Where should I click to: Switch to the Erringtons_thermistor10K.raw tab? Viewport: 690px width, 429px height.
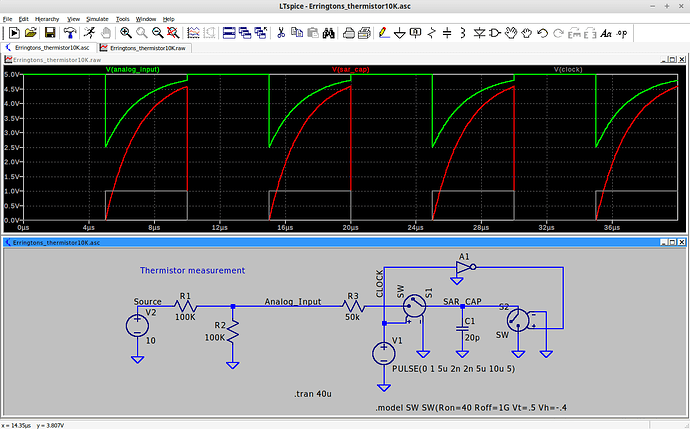pos(143,47)
